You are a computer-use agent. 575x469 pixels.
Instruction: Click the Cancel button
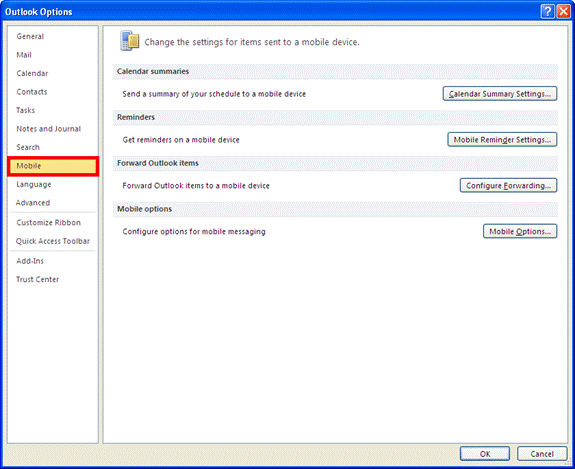coord(542,454)
